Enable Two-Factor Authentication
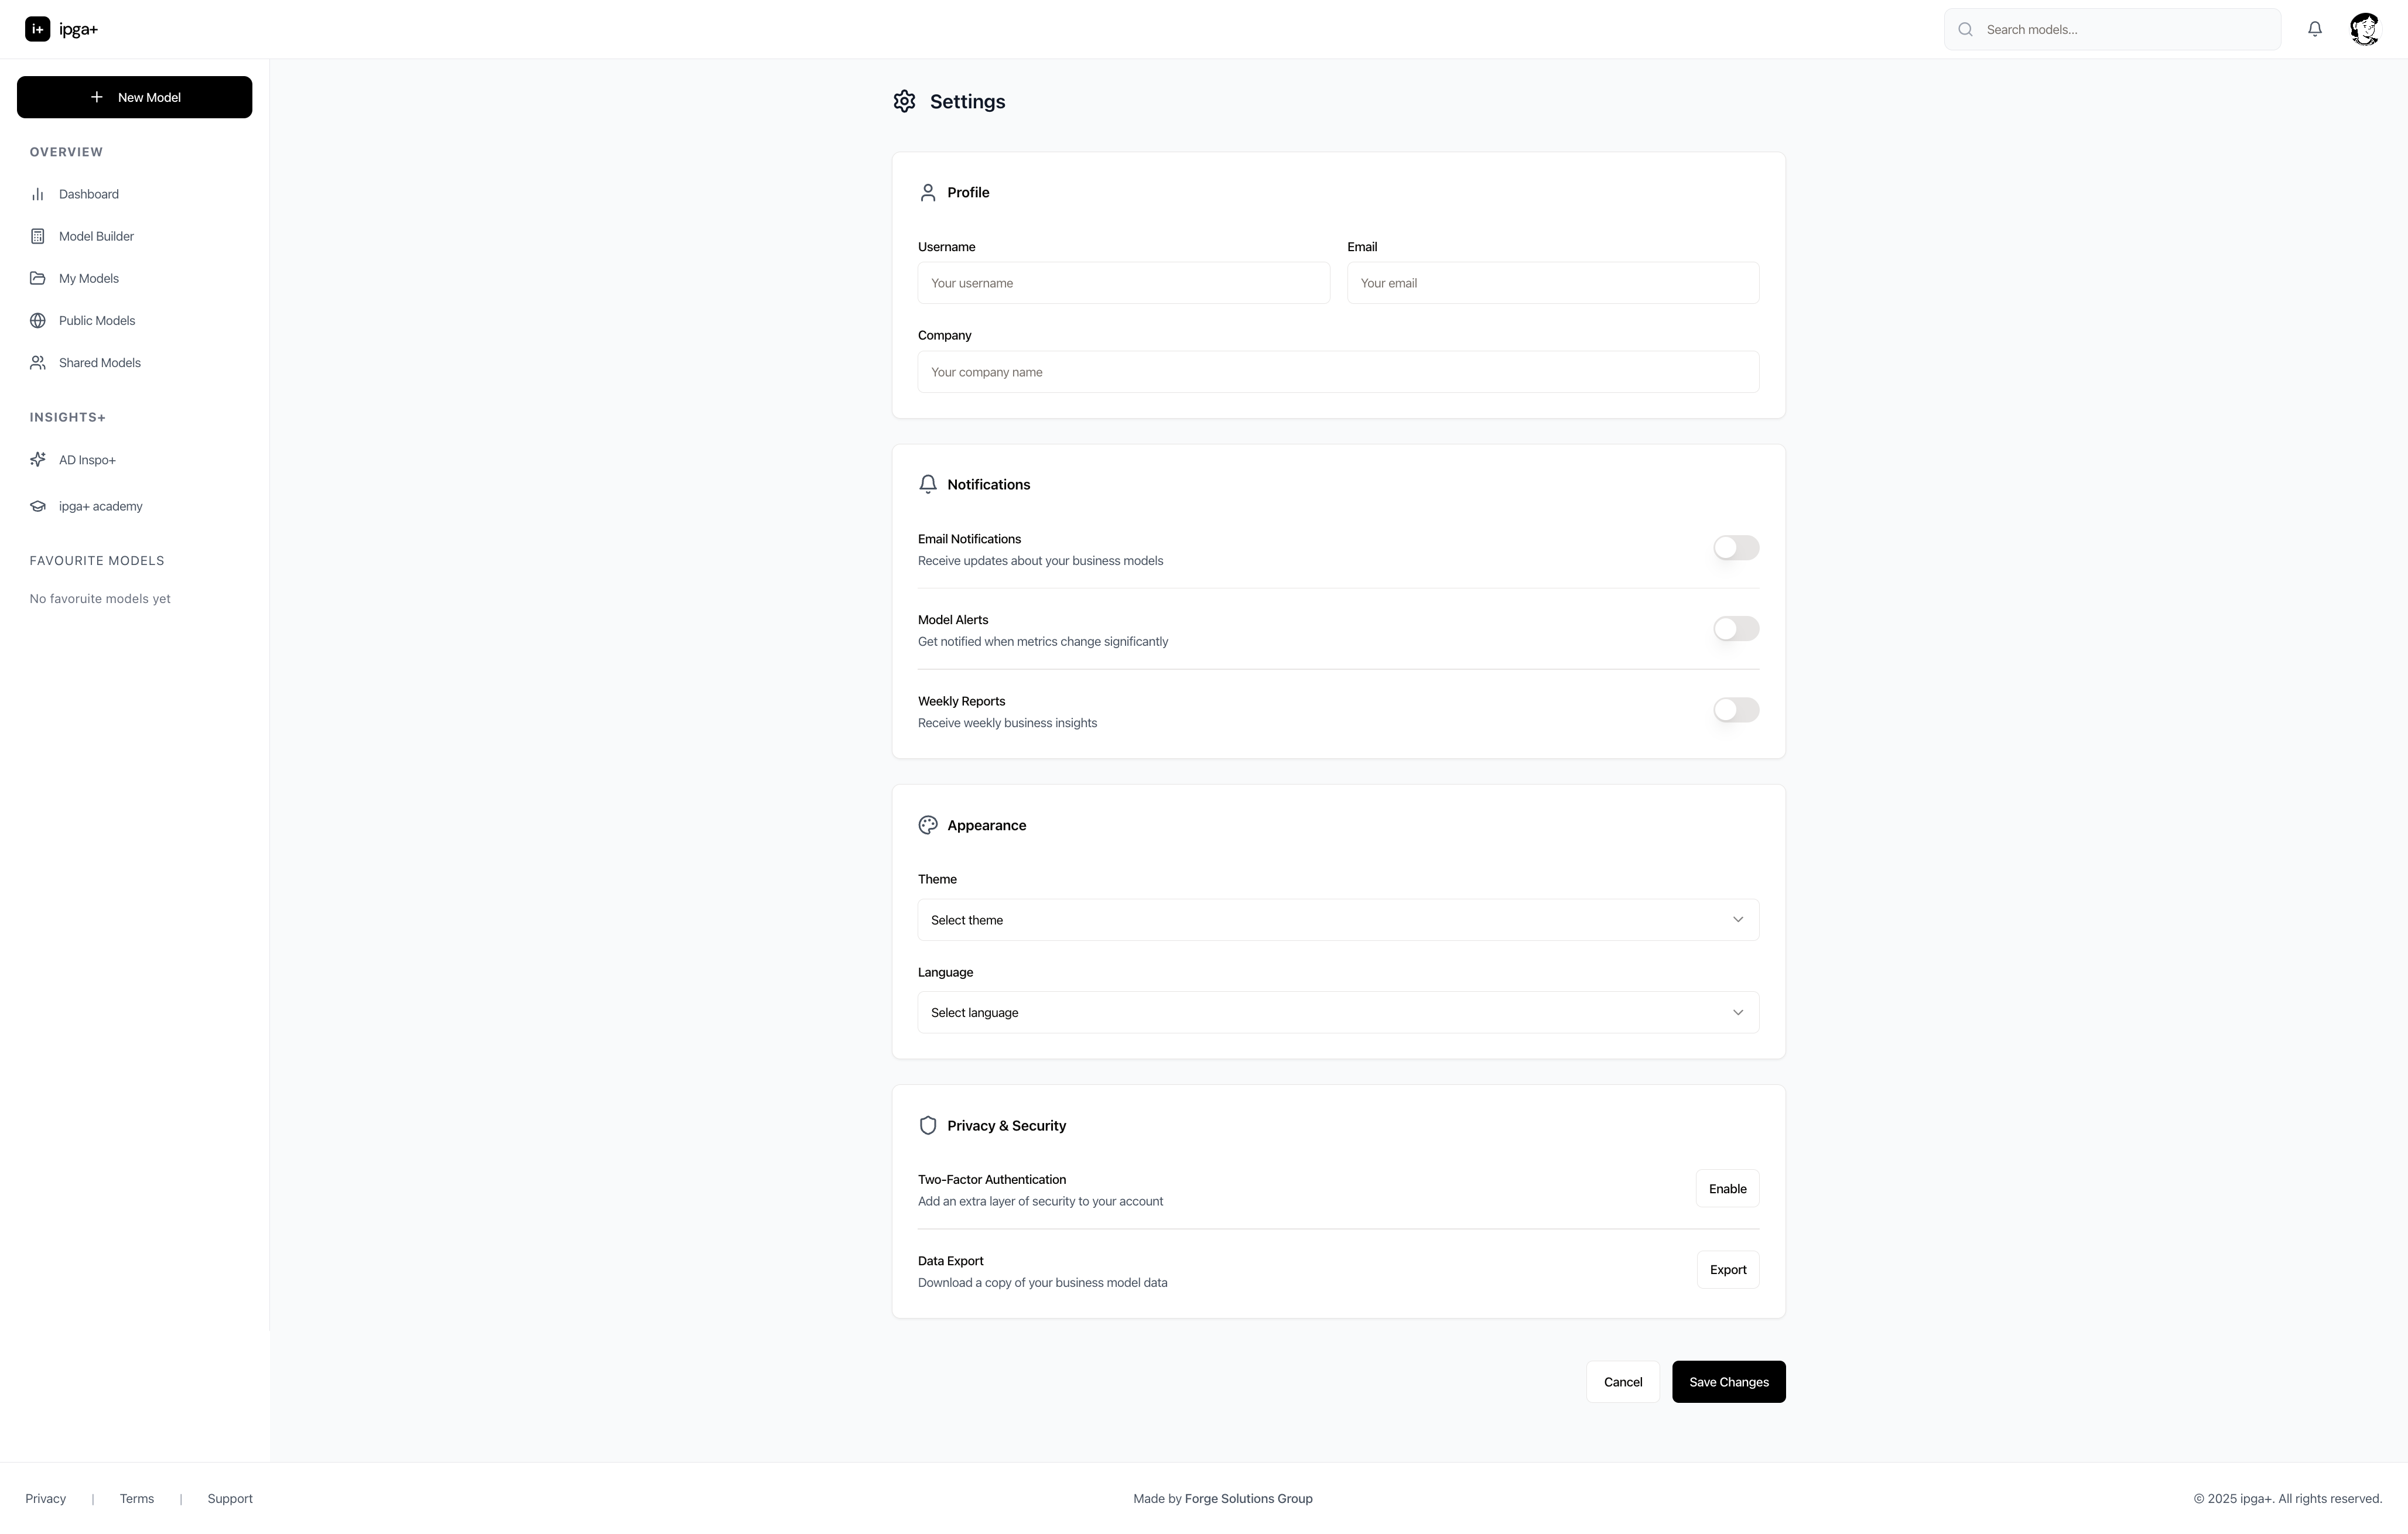This screenshot has height=1534, width=2408. (x=1726, y=1189)
